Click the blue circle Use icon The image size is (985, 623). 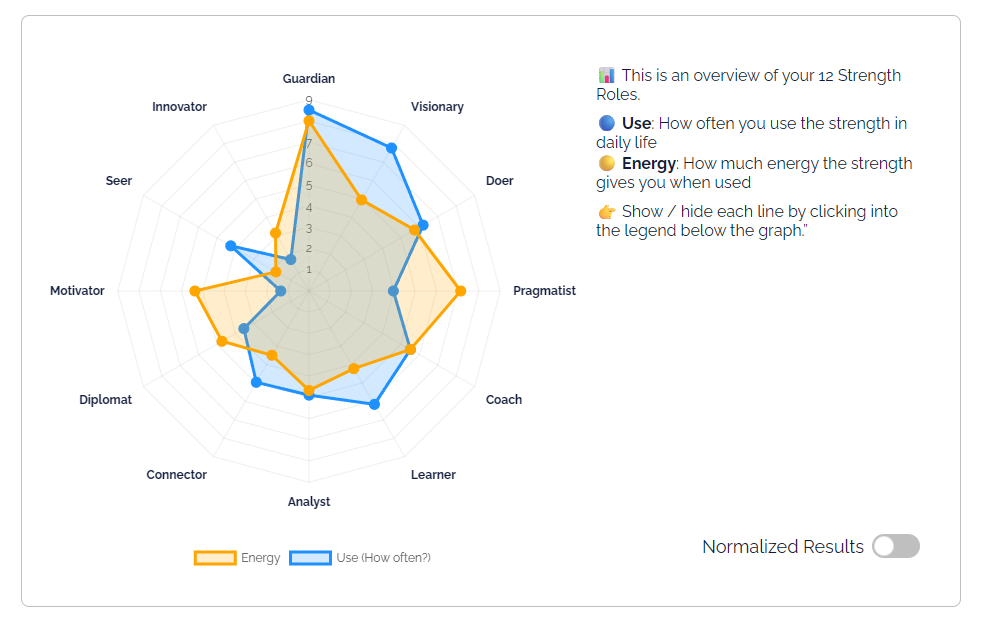606,124
